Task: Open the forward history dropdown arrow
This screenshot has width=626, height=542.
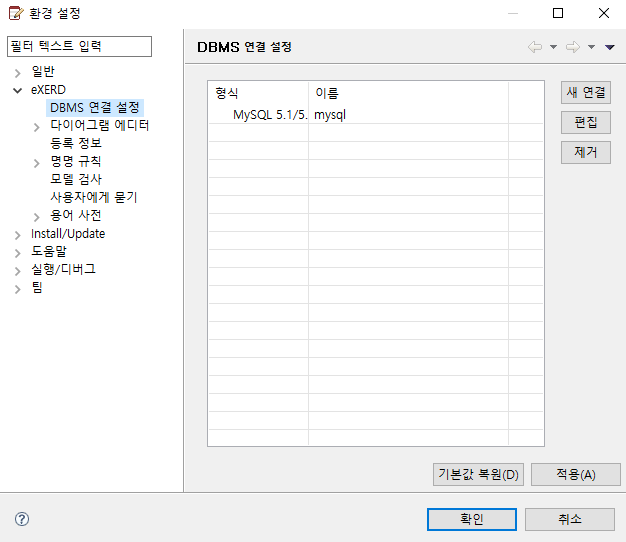Action: click(x=591, y=47)
